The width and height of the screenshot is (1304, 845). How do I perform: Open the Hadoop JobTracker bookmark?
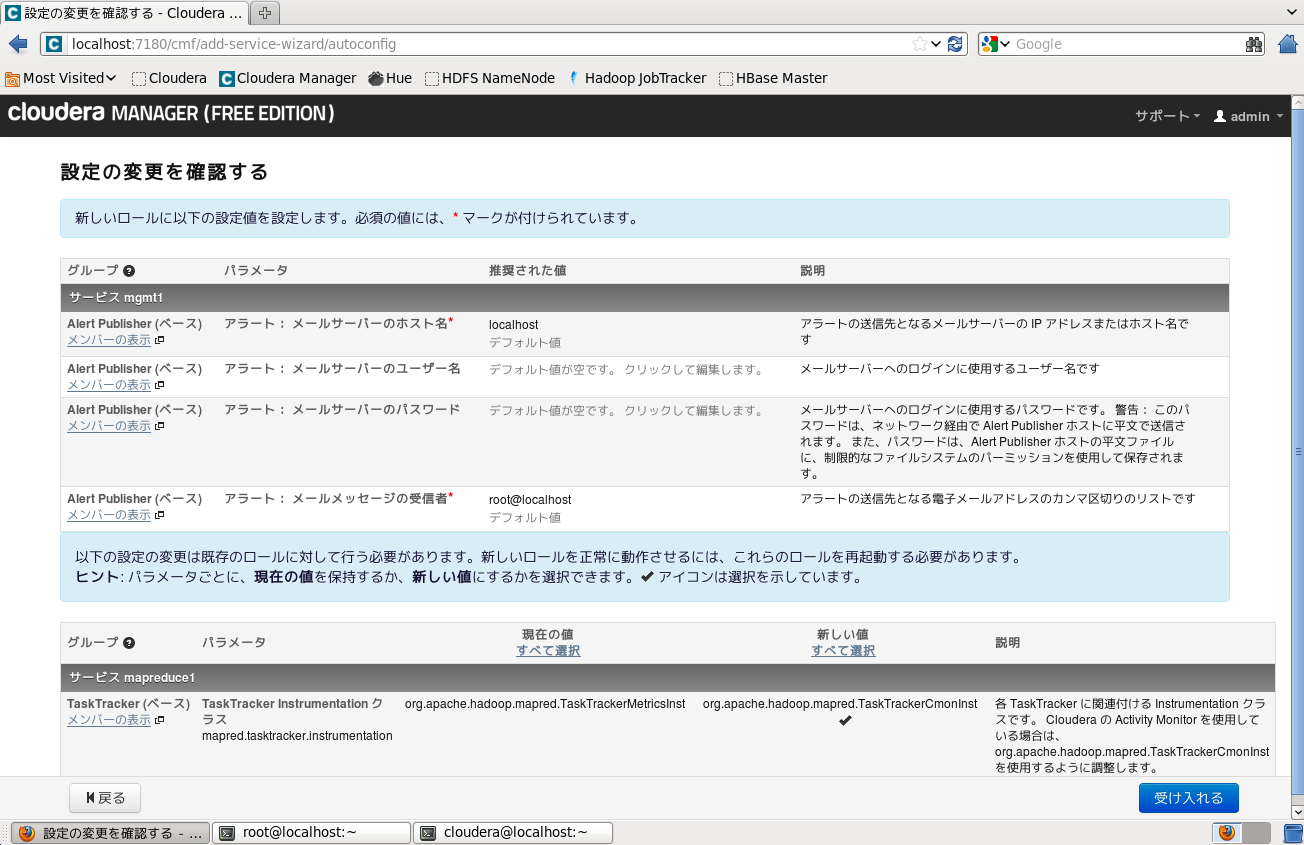pos(636,78)
